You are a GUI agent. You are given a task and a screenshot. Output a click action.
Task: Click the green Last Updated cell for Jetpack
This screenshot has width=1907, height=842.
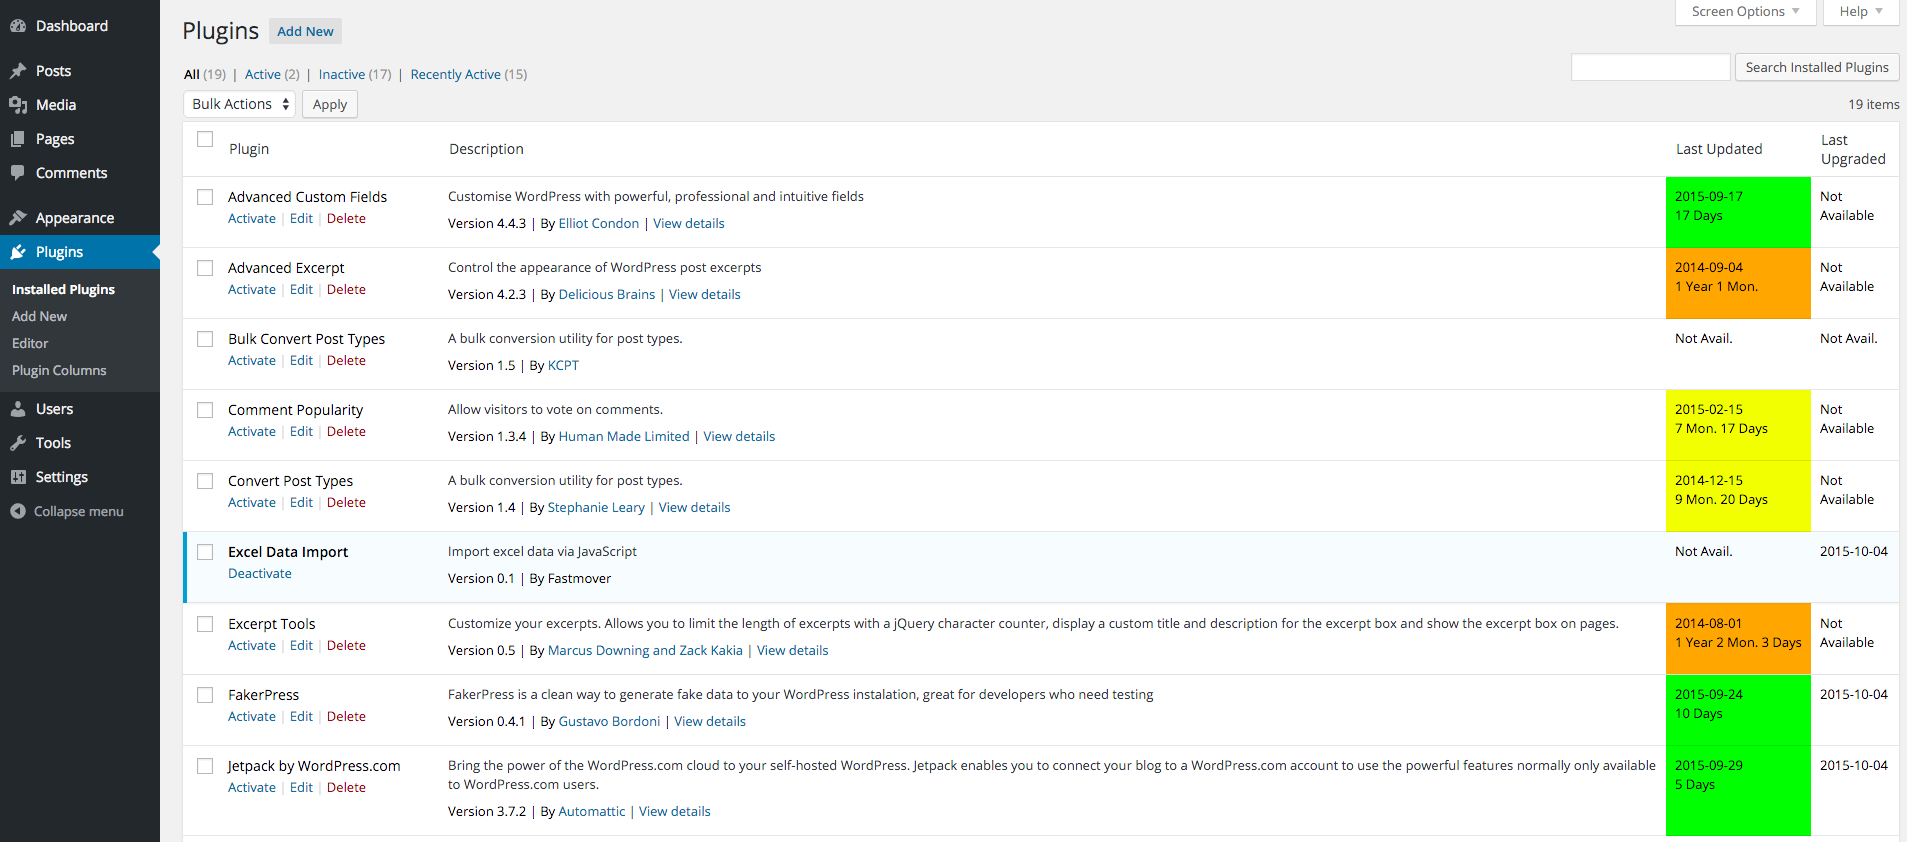tap(1738, 791)
